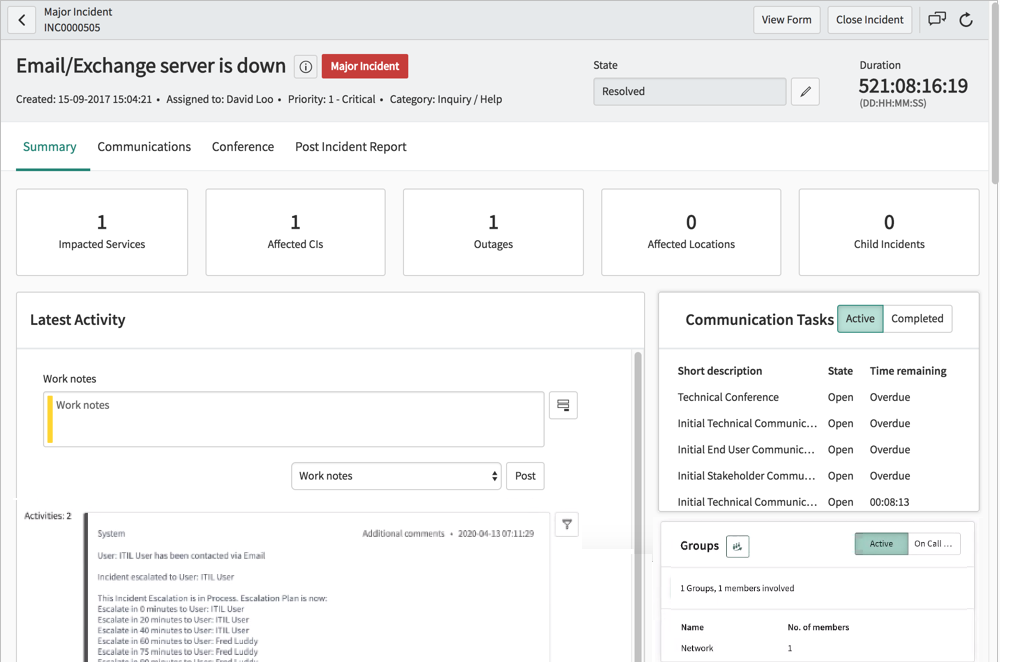Click the main page vertical scrollbar
The width and height of the screenshot is (1026, 662).
(995, 92)
